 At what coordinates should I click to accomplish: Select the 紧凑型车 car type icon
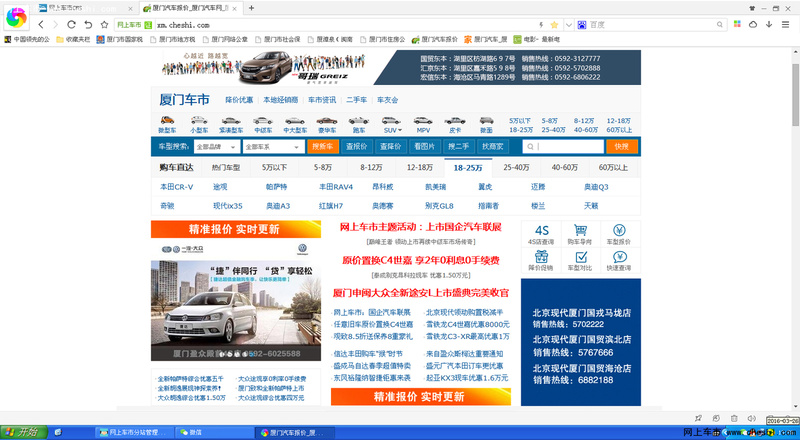(x=231, y=121)
